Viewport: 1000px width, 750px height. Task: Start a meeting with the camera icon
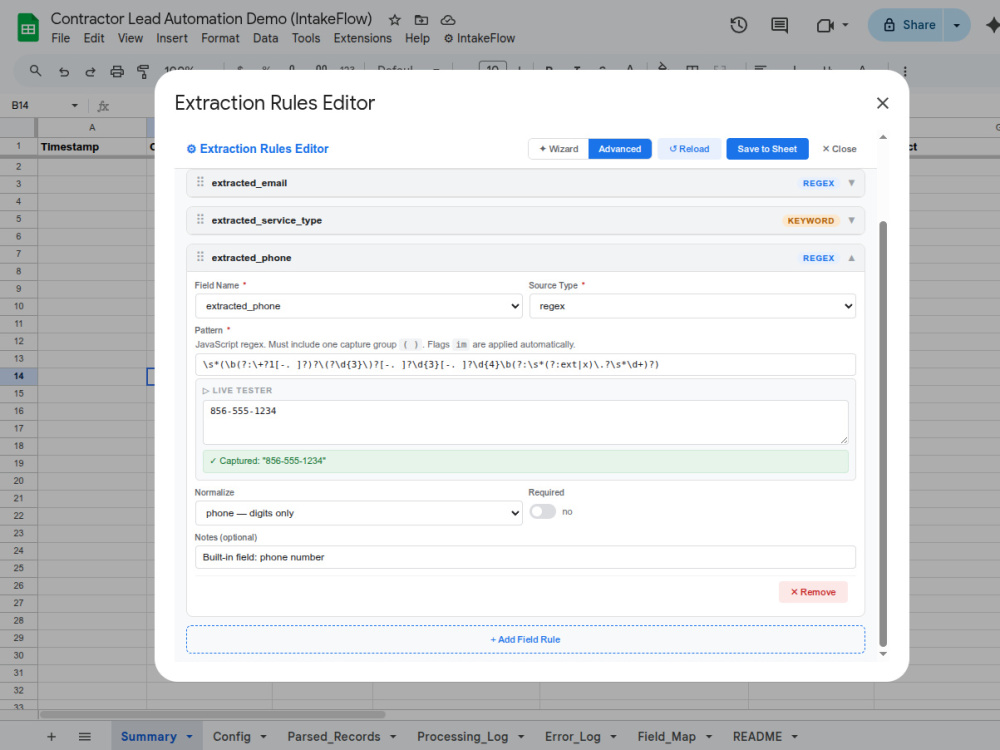point(825,26)
